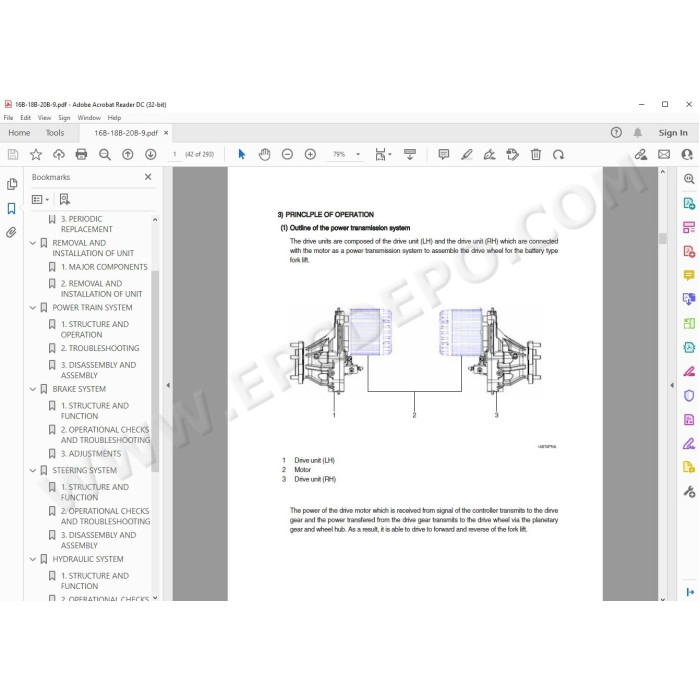Screen dimensions: 700x700
Task: Open the zoom level dropdown
Action: (358, 154)
